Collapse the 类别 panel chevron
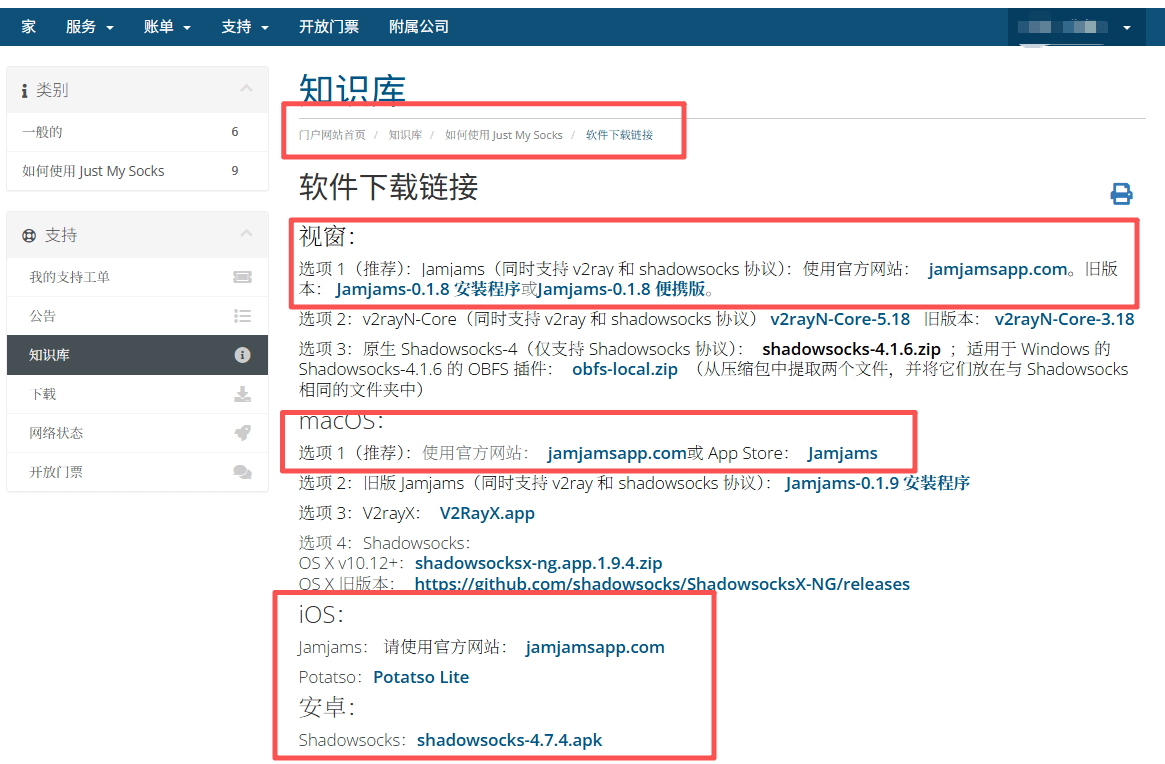The height and width of the screenshot is (764, 1165). coord(246,90)
